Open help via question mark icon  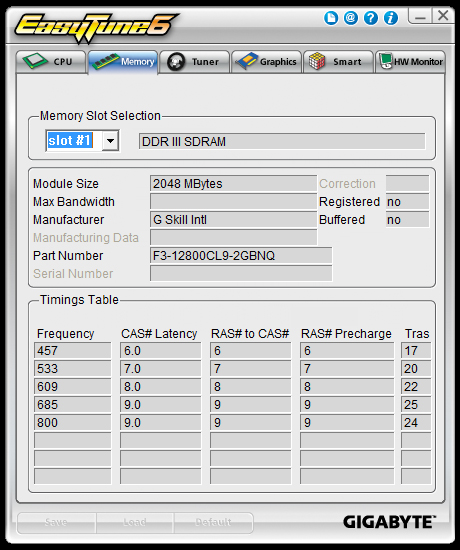(371, 18)
